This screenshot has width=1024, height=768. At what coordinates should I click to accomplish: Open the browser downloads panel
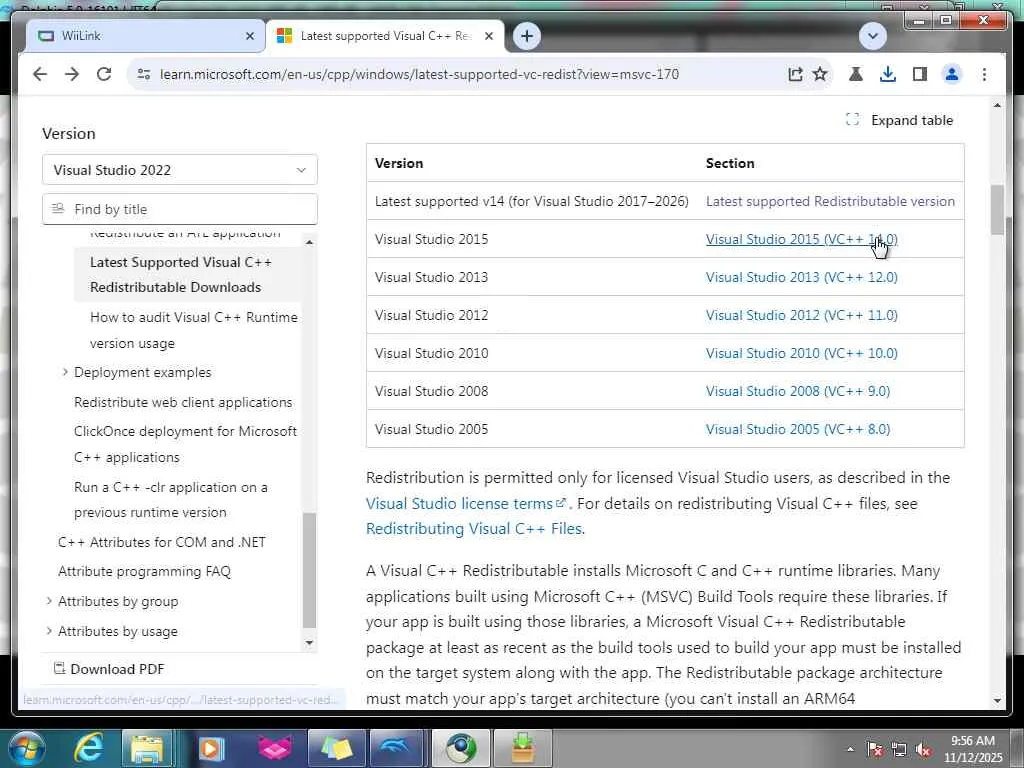(x=888, y=74)
